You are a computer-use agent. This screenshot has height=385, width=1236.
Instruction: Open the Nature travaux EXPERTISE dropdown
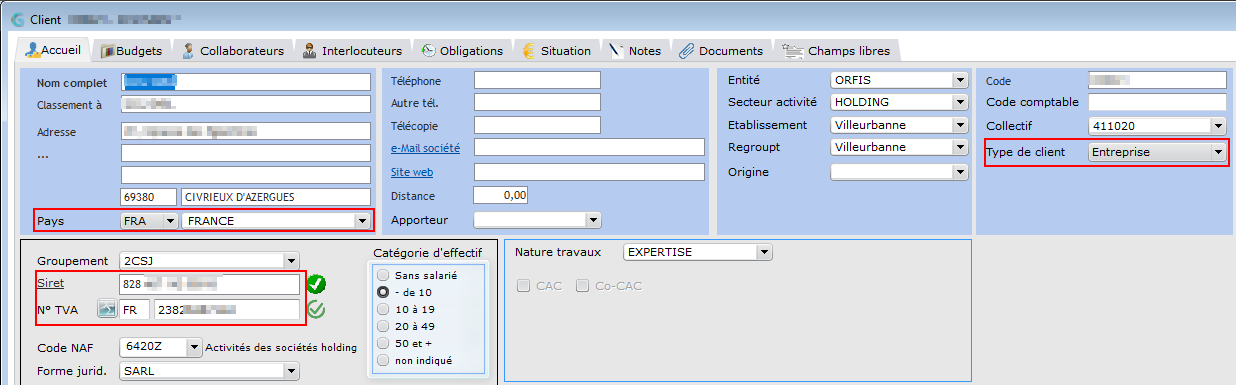(x=764, y=252)
